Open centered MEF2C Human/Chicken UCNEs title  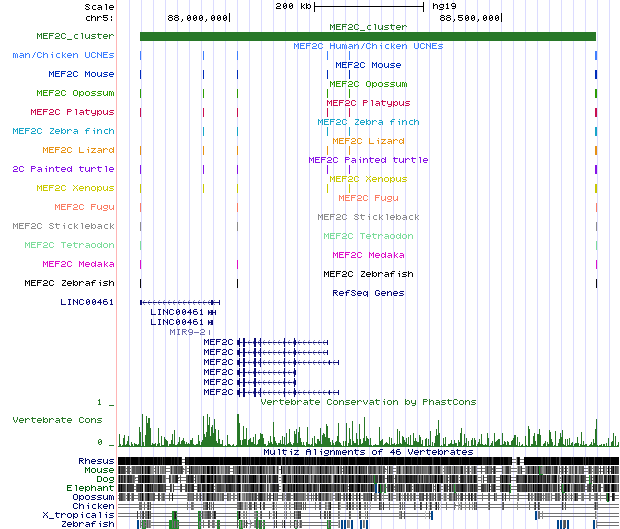368,46
